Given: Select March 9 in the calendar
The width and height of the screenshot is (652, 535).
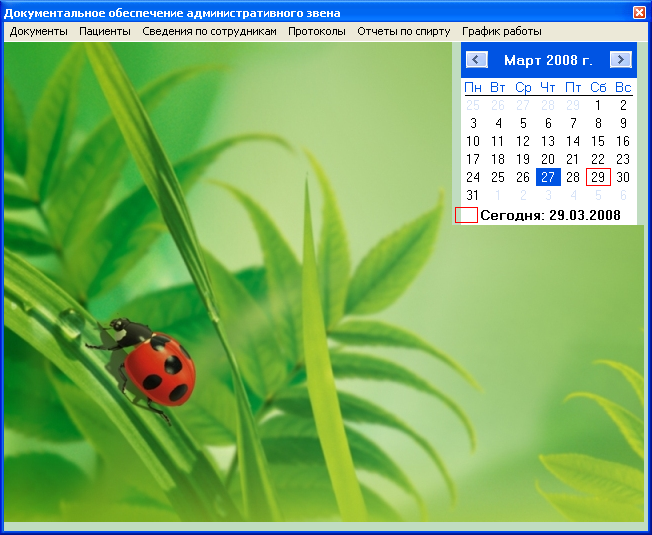Looking at the screenshot, I should pyautogui.click(x=623, y=123).
